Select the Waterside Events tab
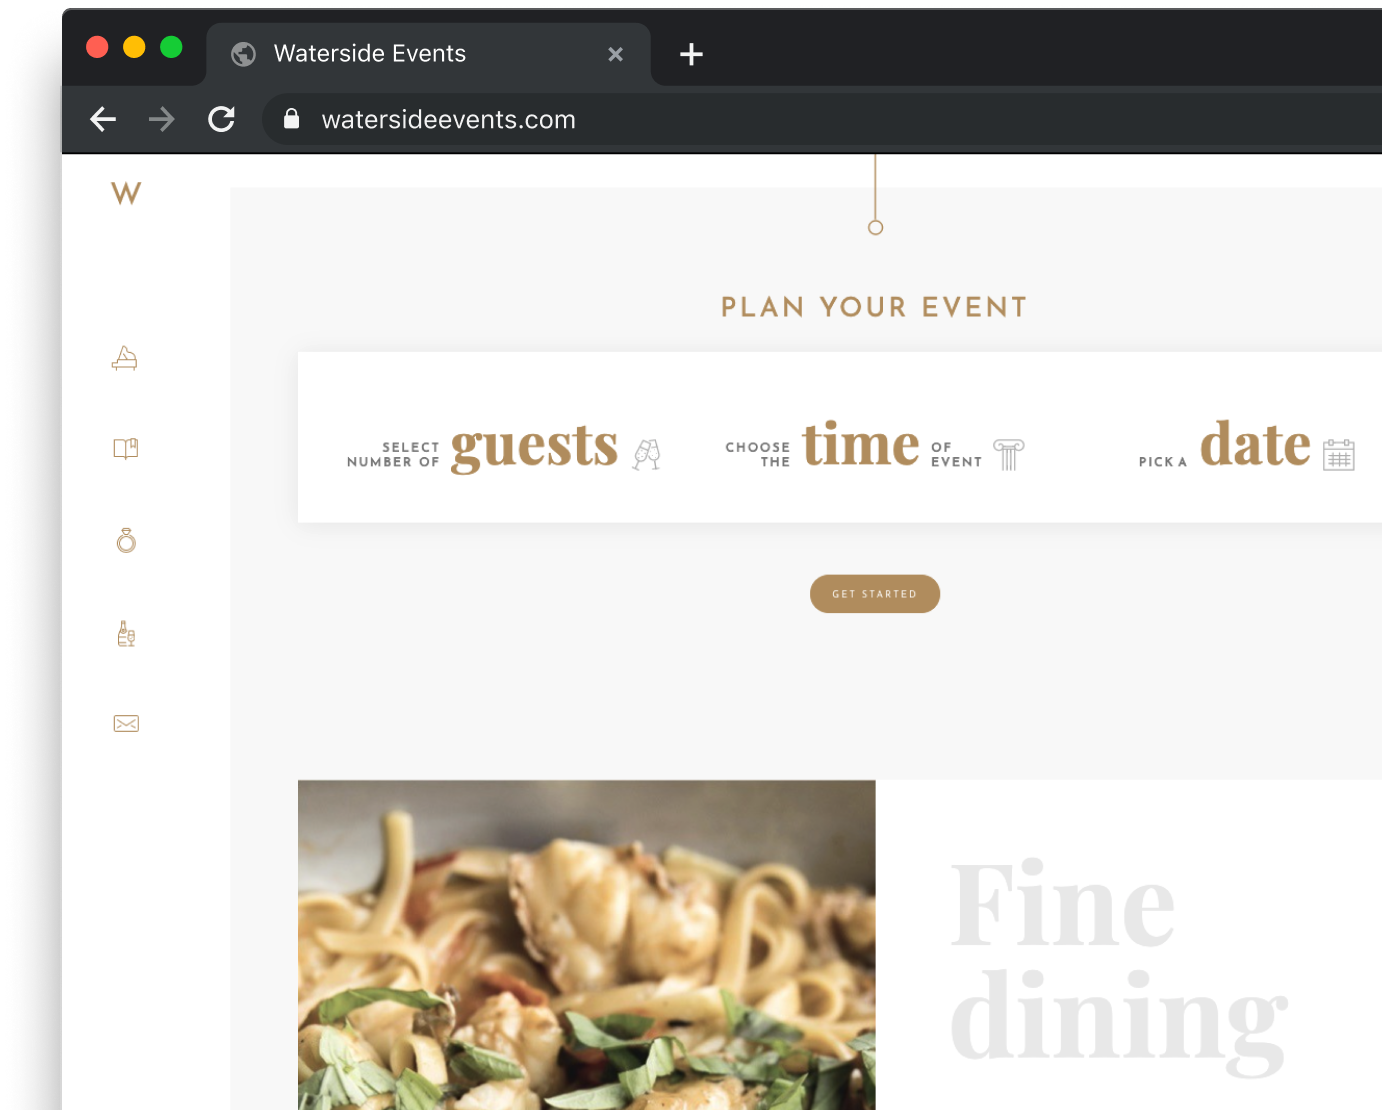Viewport: 1382px width, 1110px height. click(428, 54)
